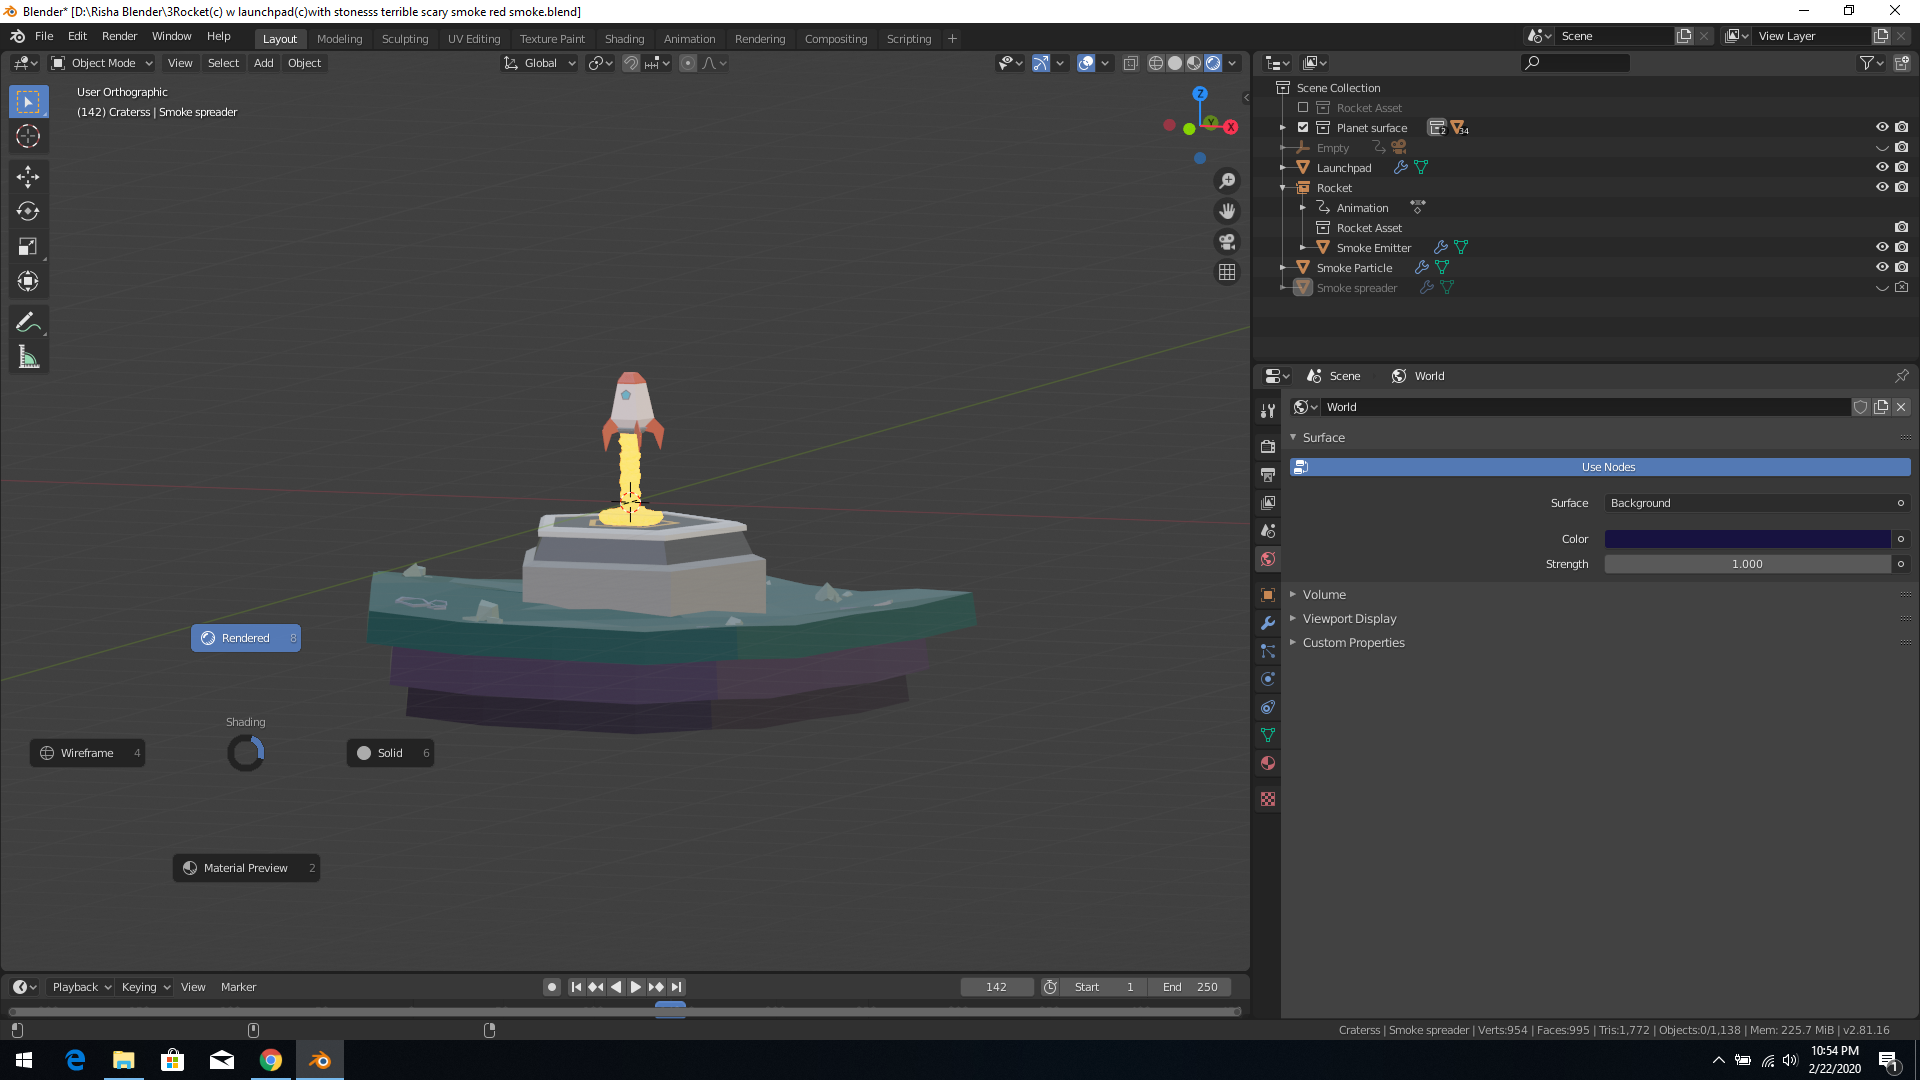Open the Blender app on taskbar
The width and height of the screenshot is (1920, 1080).
pyautogui.click(x=320, y=1060)
